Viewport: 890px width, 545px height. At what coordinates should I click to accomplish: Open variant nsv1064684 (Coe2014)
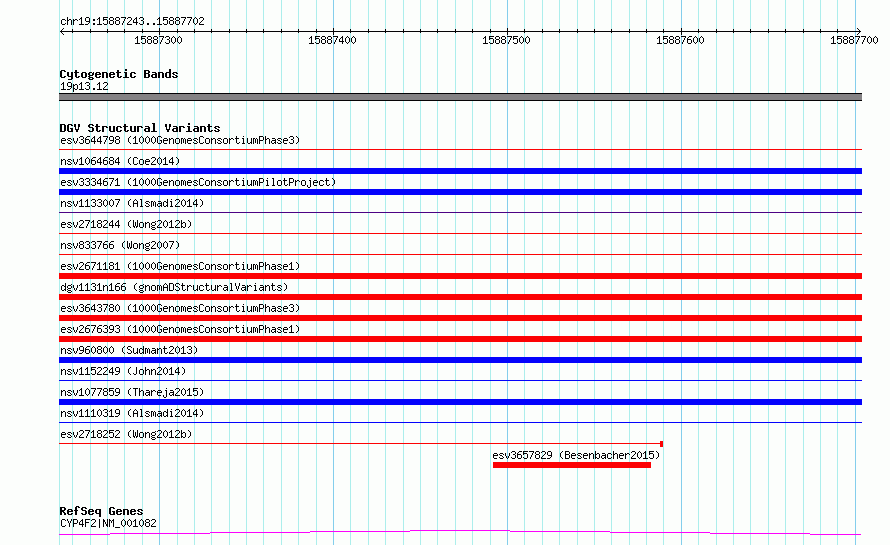[x=120, y=161]
